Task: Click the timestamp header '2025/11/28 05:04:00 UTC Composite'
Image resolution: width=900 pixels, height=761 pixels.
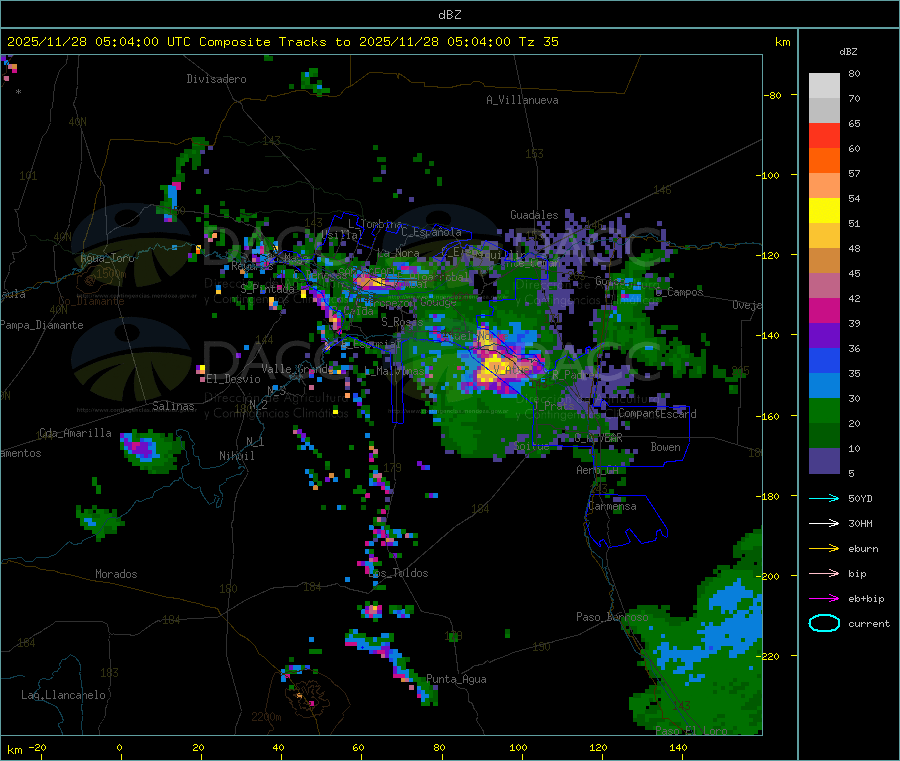Action: pos(139,42)
